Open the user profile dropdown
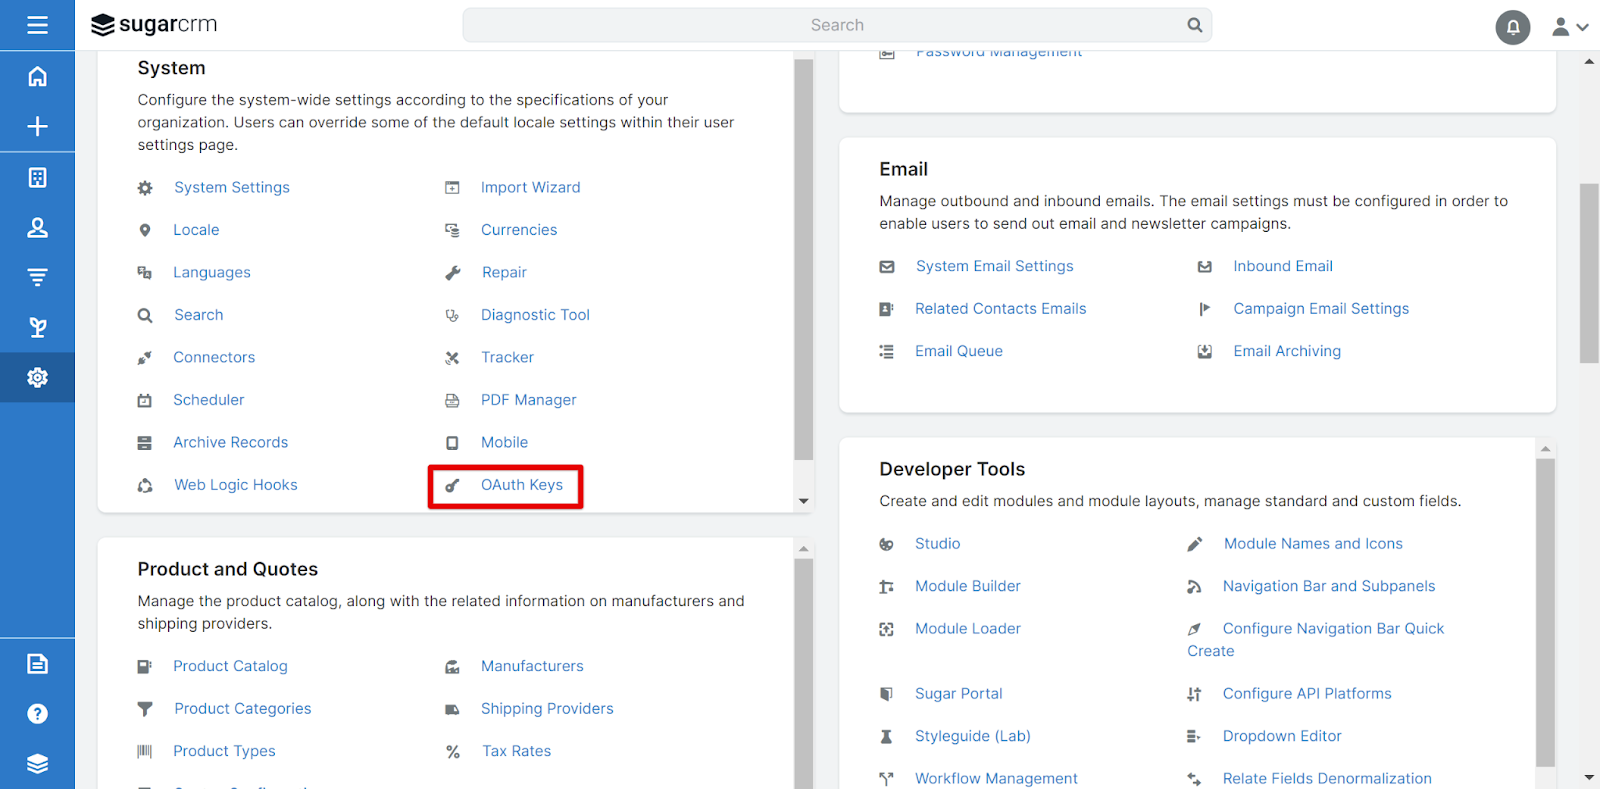Image resolution: width=1600 pixels, height=789 pixels. (x=1570, y=27)
